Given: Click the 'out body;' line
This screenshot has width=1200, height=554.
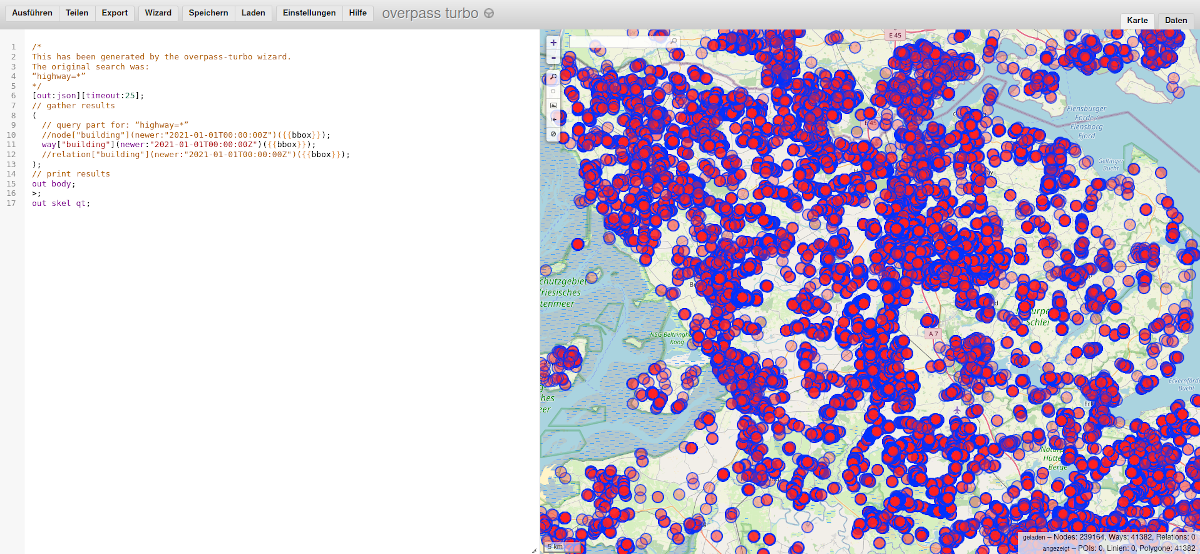Looking at the screenshot, I should point(53,184).
